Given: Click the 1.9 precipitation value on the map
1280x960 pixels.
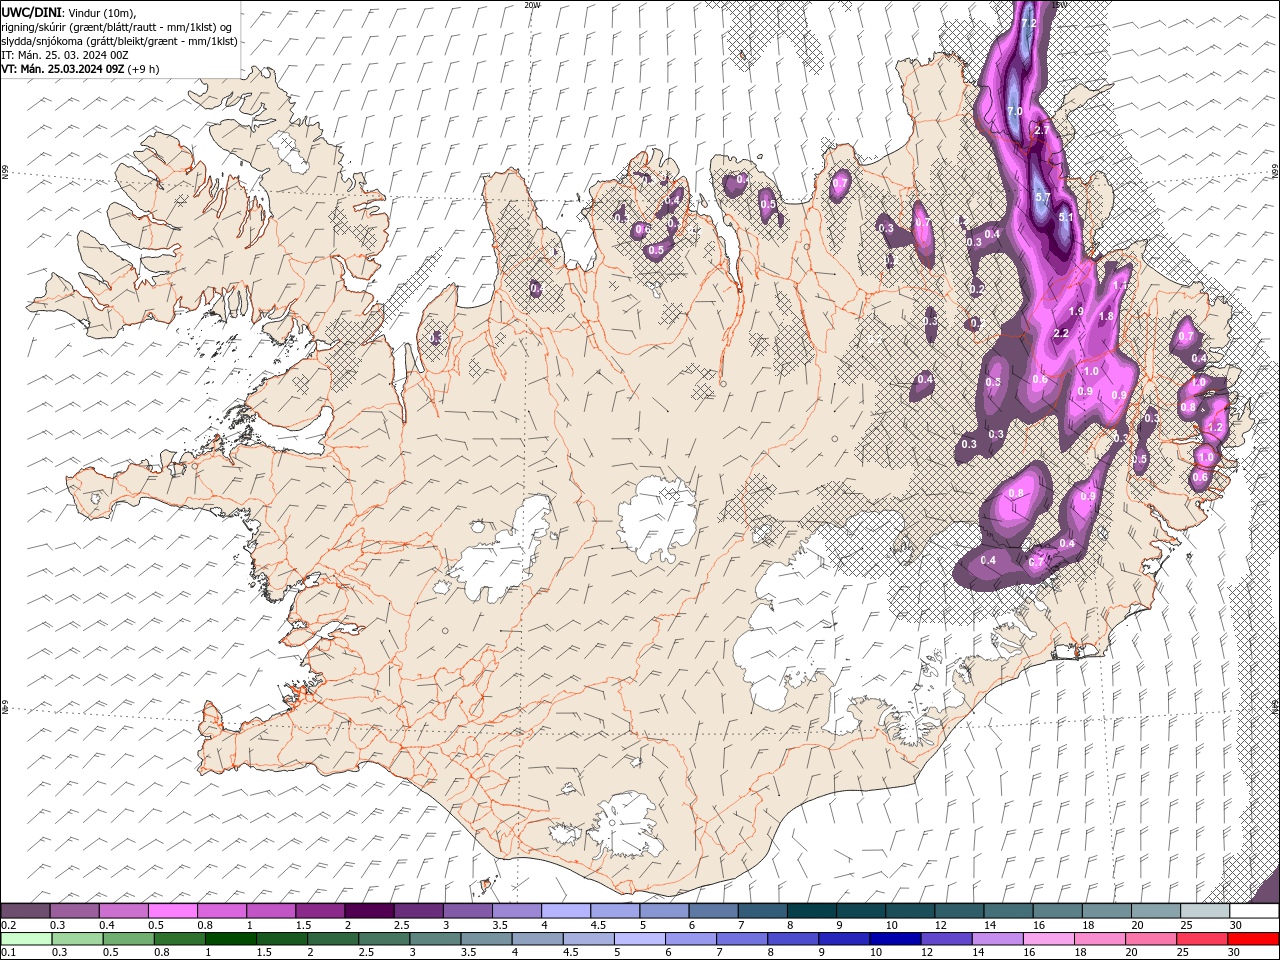Looking at the screenshot, I should coord(1076,311).
